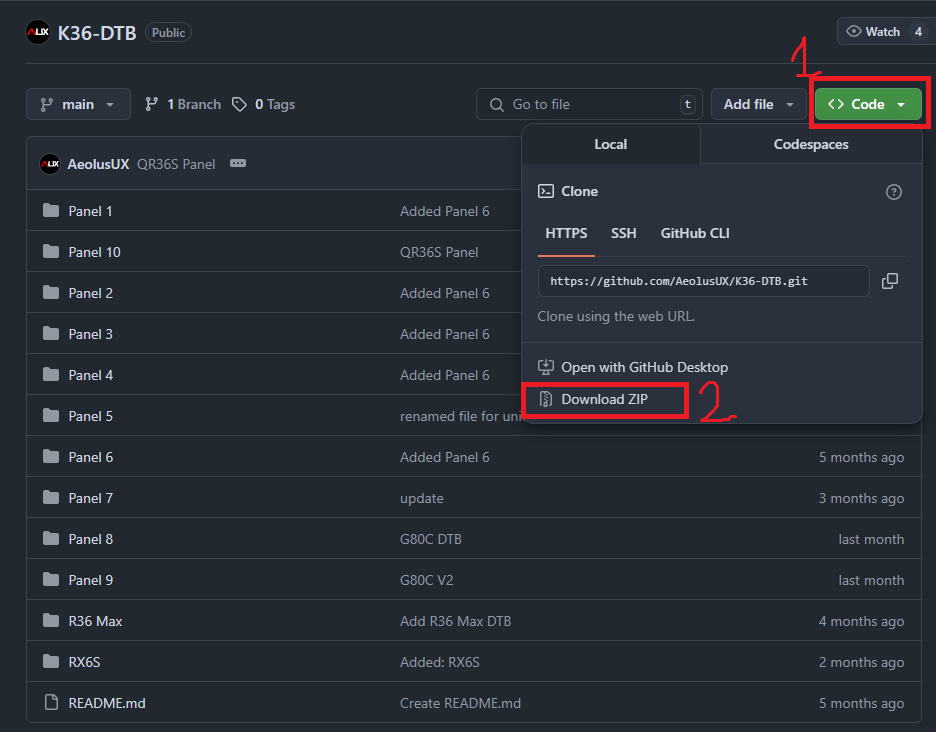The width and height of the screenshot is (936, 732).
Task: Switch to the Local tab
Action: tap(611, 144)
